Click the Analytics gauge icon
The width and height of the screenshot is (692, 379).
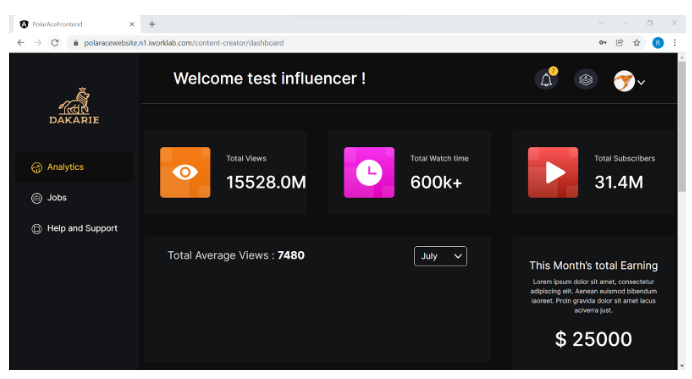pyautogui.click(x=37, y=168)
